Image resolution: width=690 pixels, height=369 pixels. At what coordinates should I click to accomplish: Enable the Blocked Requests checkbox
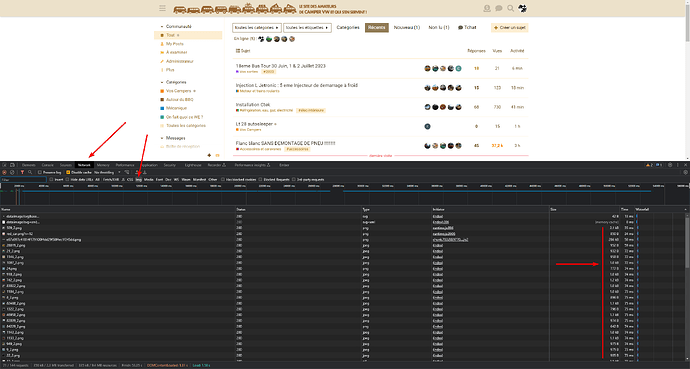[261, 179]
